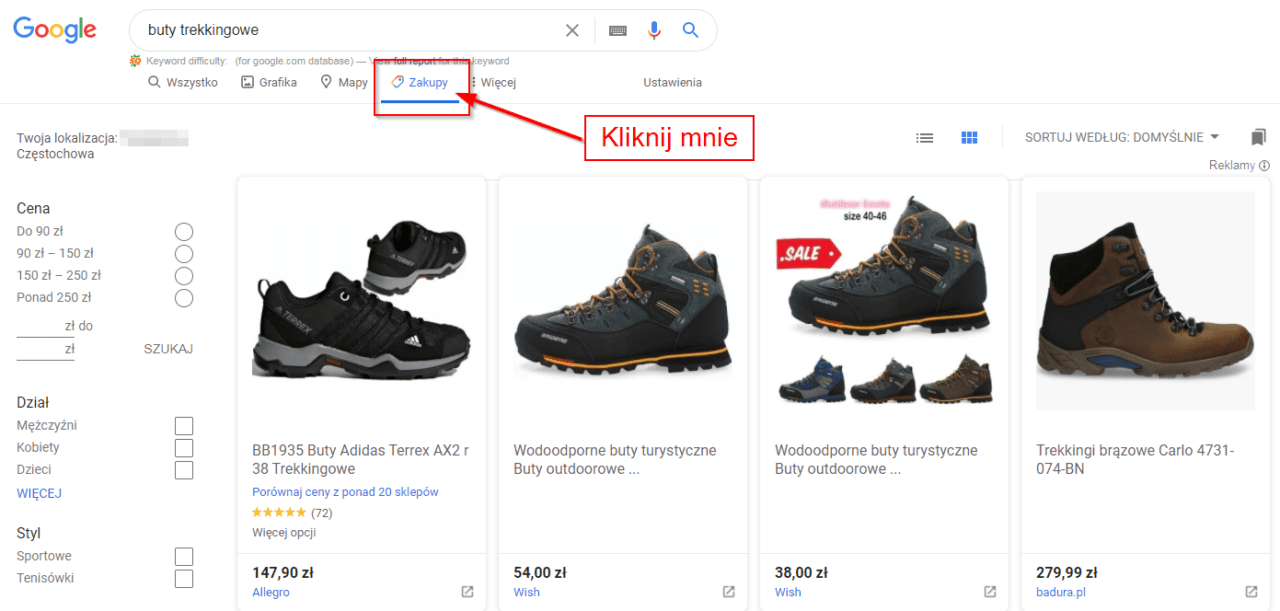Open Wish seller link under 54,00 zł

pyautogui.click(x=527, y=592)
